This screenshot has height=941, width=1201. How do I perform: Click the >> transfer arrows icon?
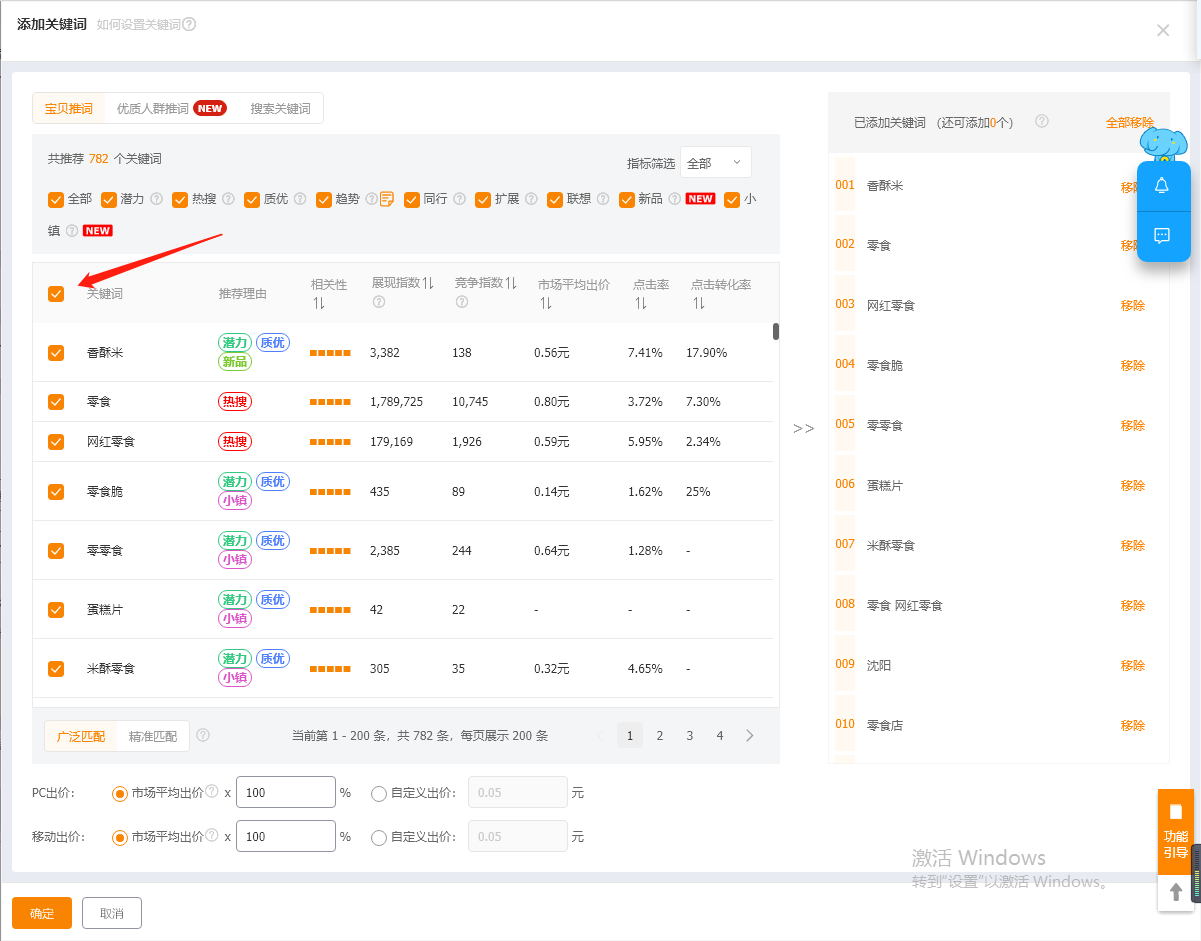[x=804, y=428]
